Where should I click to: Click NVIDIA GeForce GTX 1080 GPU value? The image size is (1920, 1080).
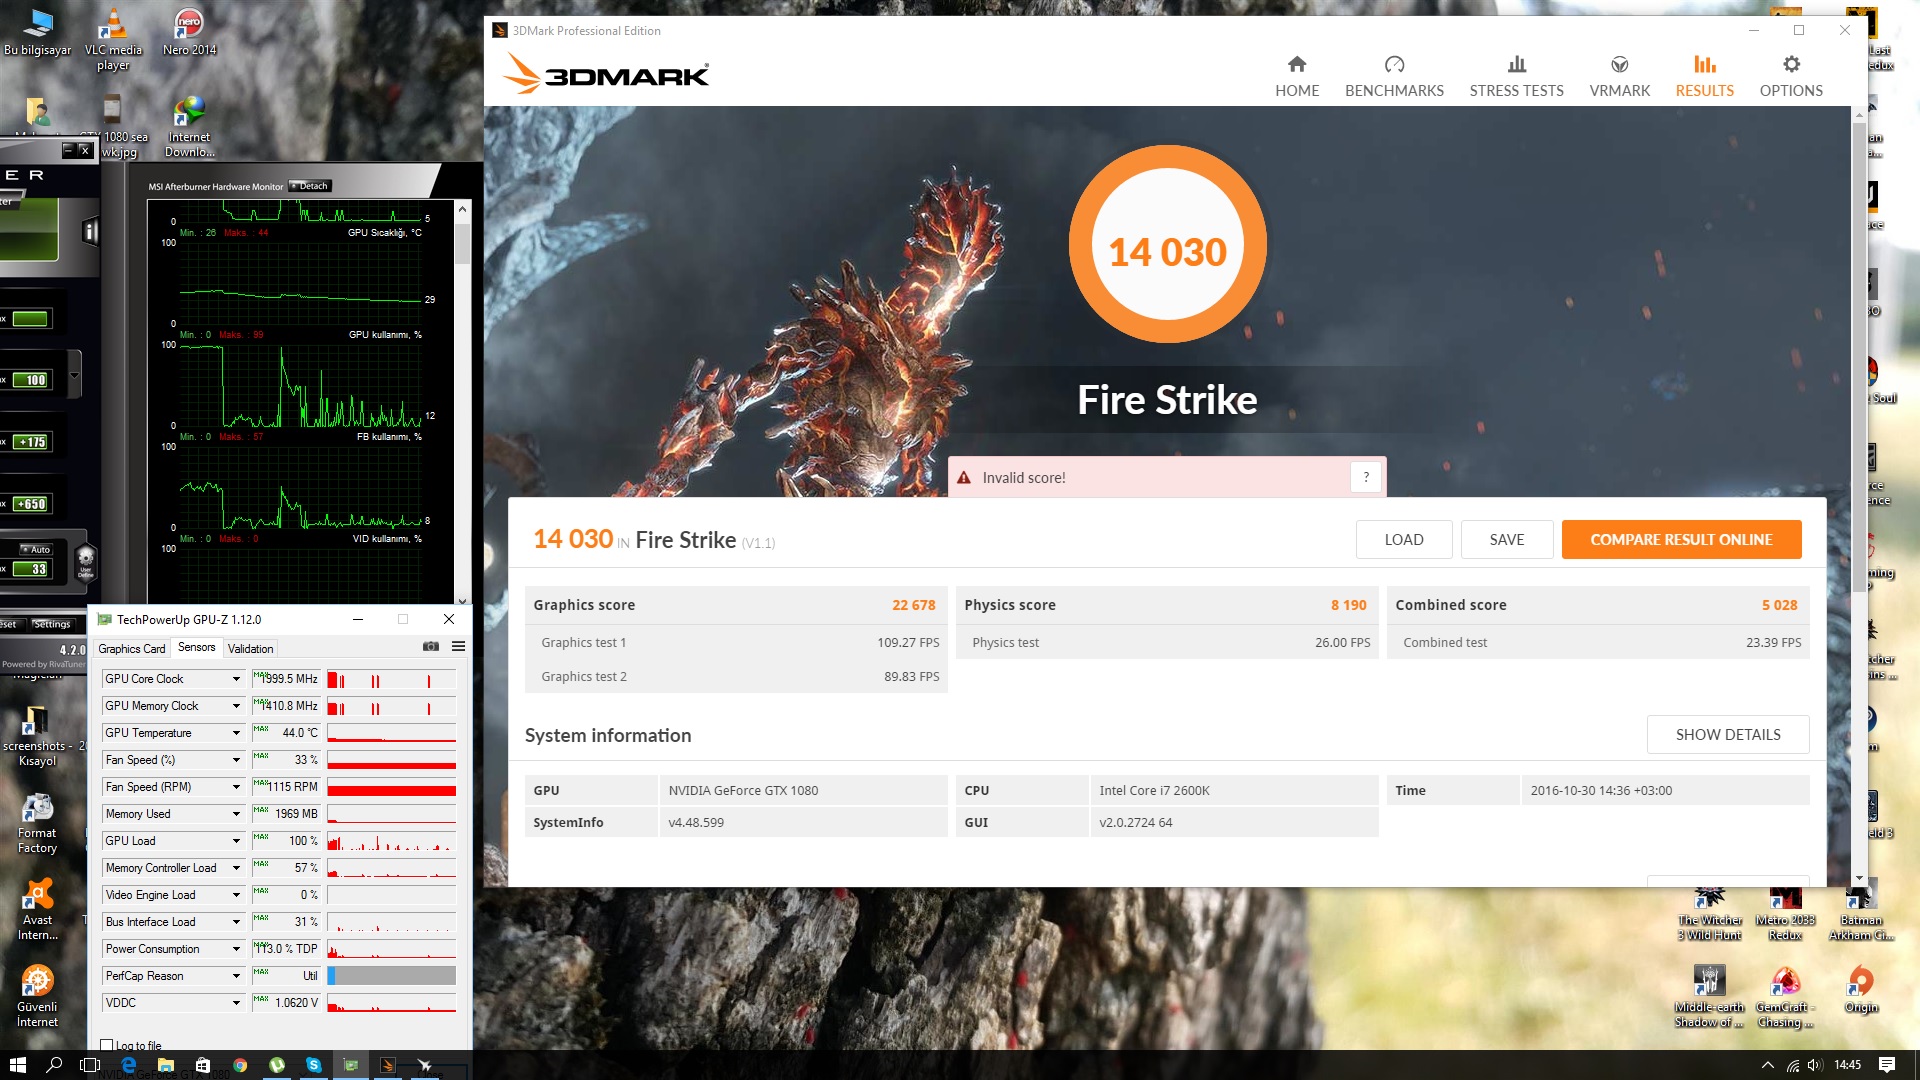click(743, 790)
